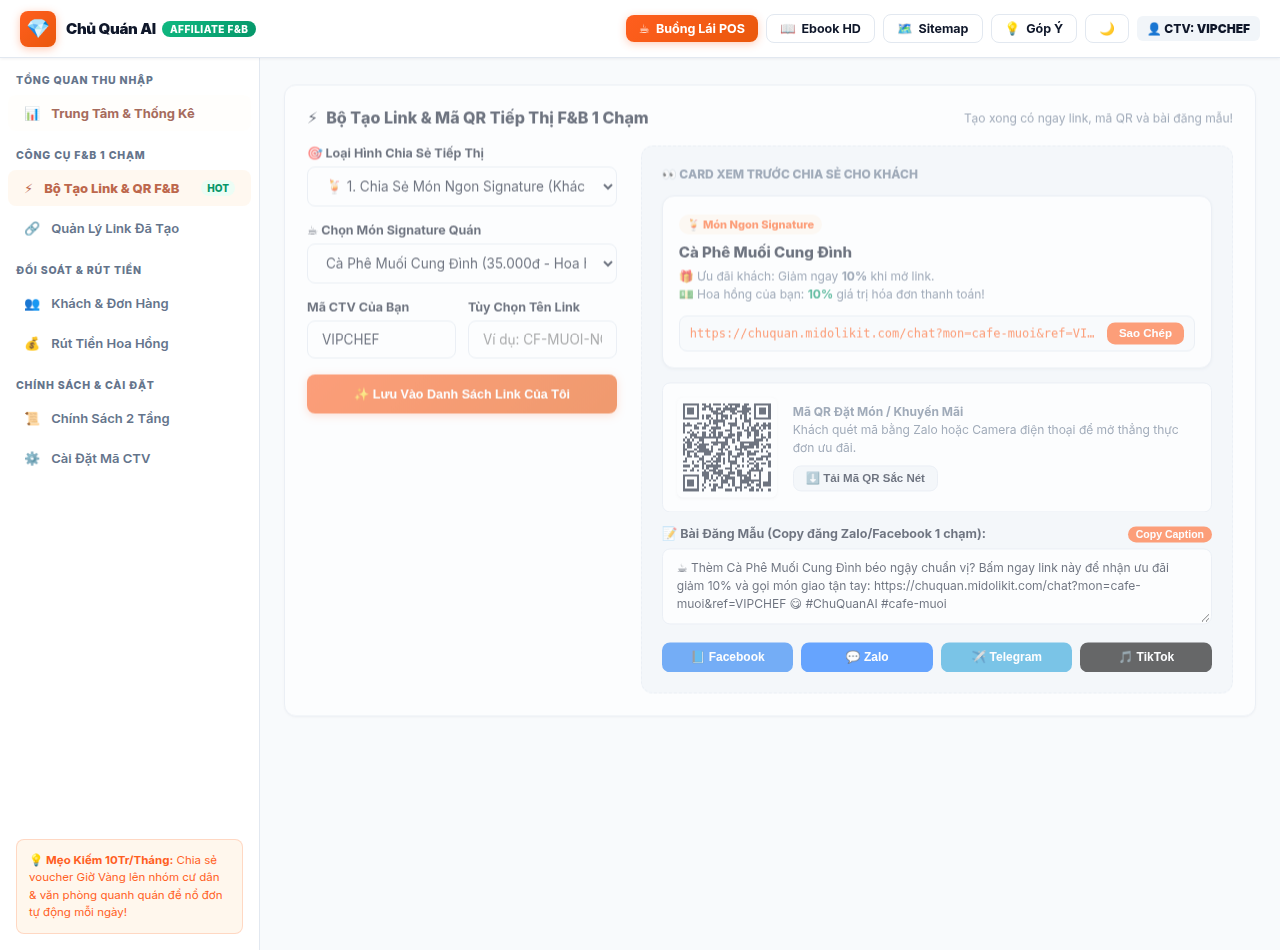The image size is (1280, 950).
Task: Click the AFFILIATE F&B badge
Action: click(209, 29)
